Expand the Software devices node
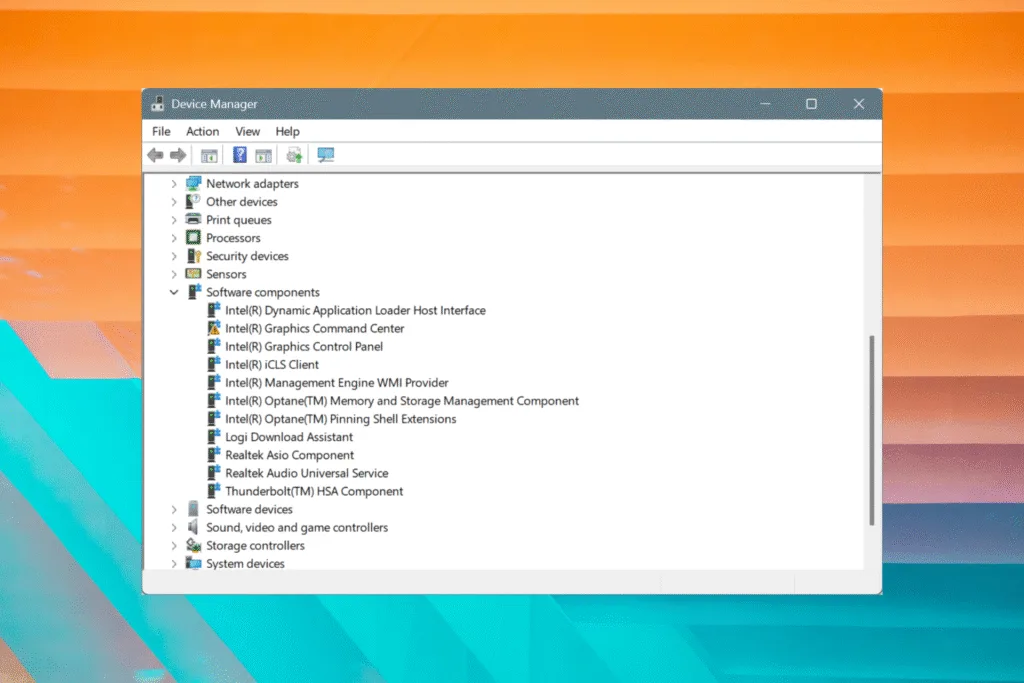The height and width of the screenshot is (683, 1024). (174, 509)
